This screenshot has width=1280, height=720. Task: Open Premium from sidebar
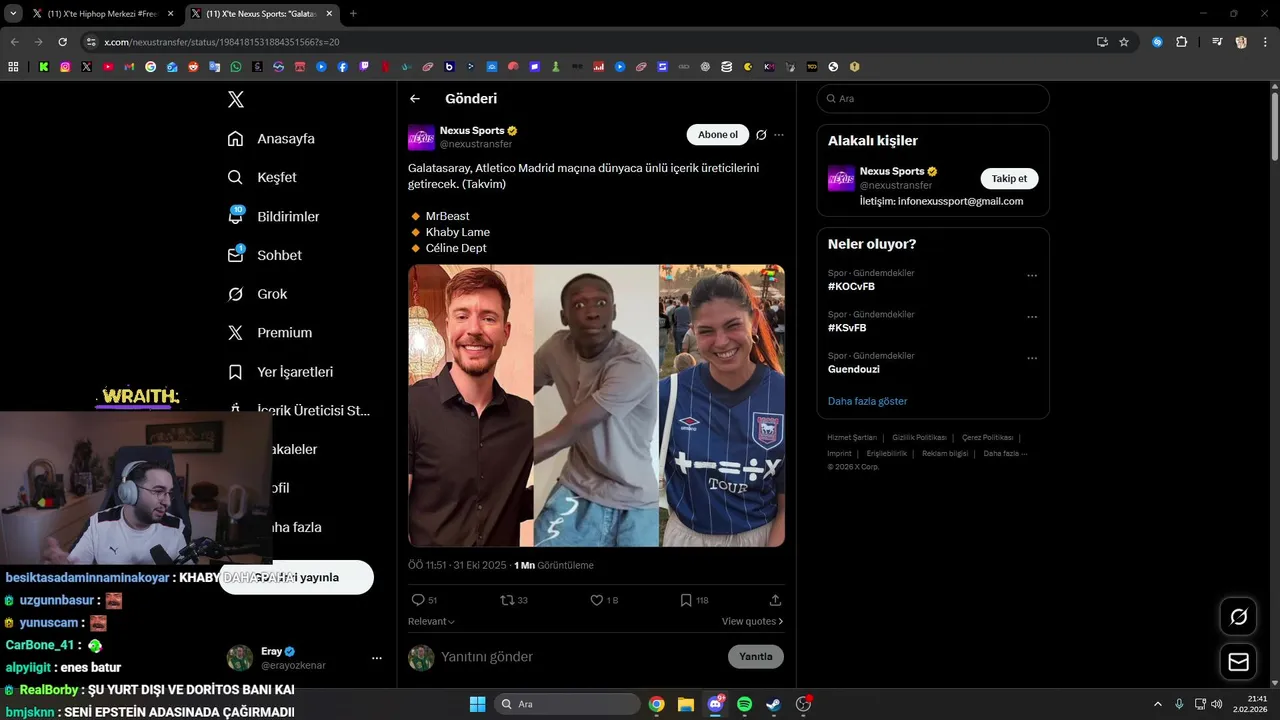(269, 333)
